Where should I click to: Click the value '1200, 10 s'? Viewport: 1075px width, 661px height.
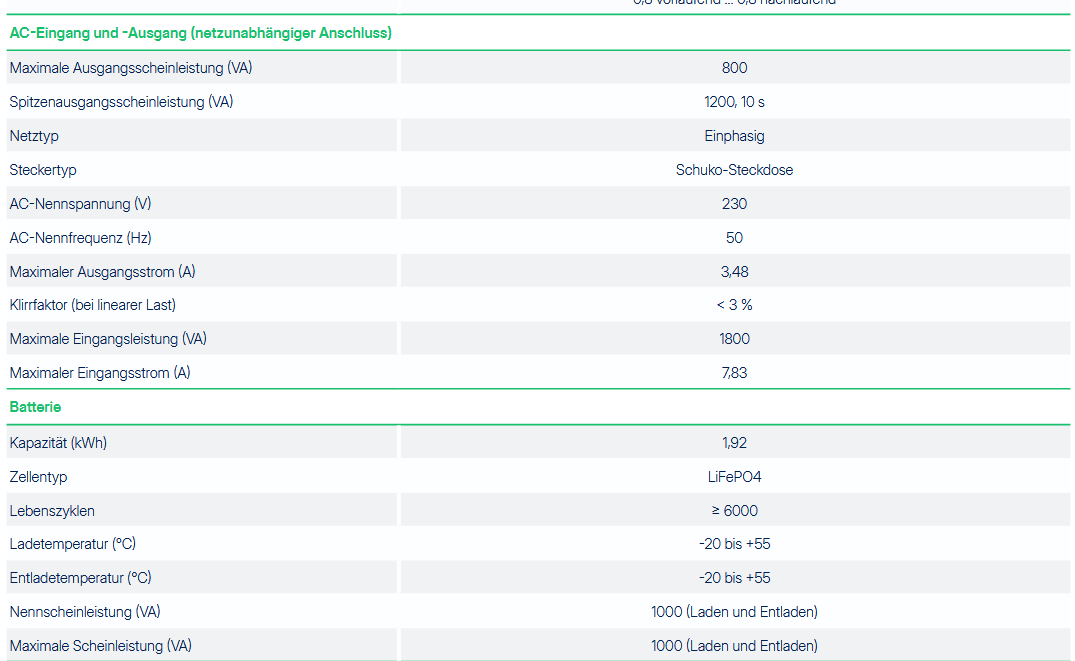click(x=734, y=102)
